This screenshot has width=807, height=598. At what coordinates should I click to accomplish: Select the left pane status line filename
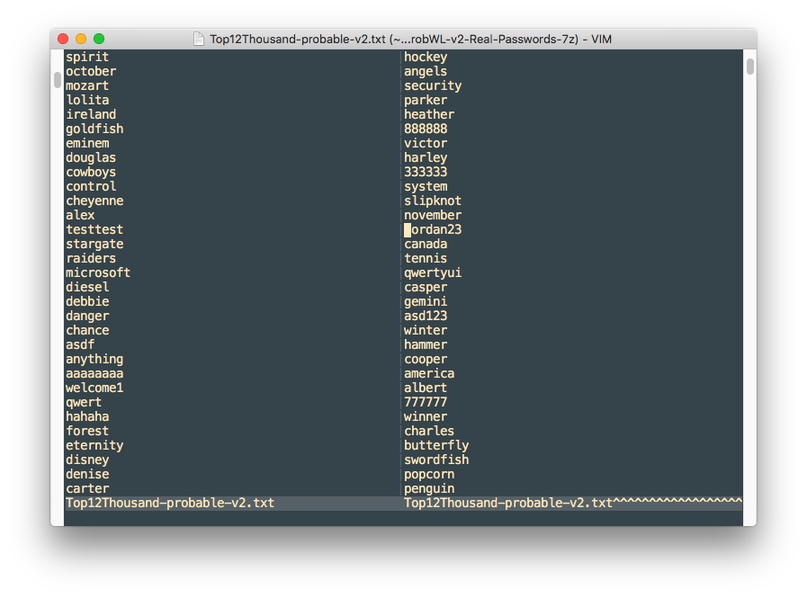(x=170, y=503)
